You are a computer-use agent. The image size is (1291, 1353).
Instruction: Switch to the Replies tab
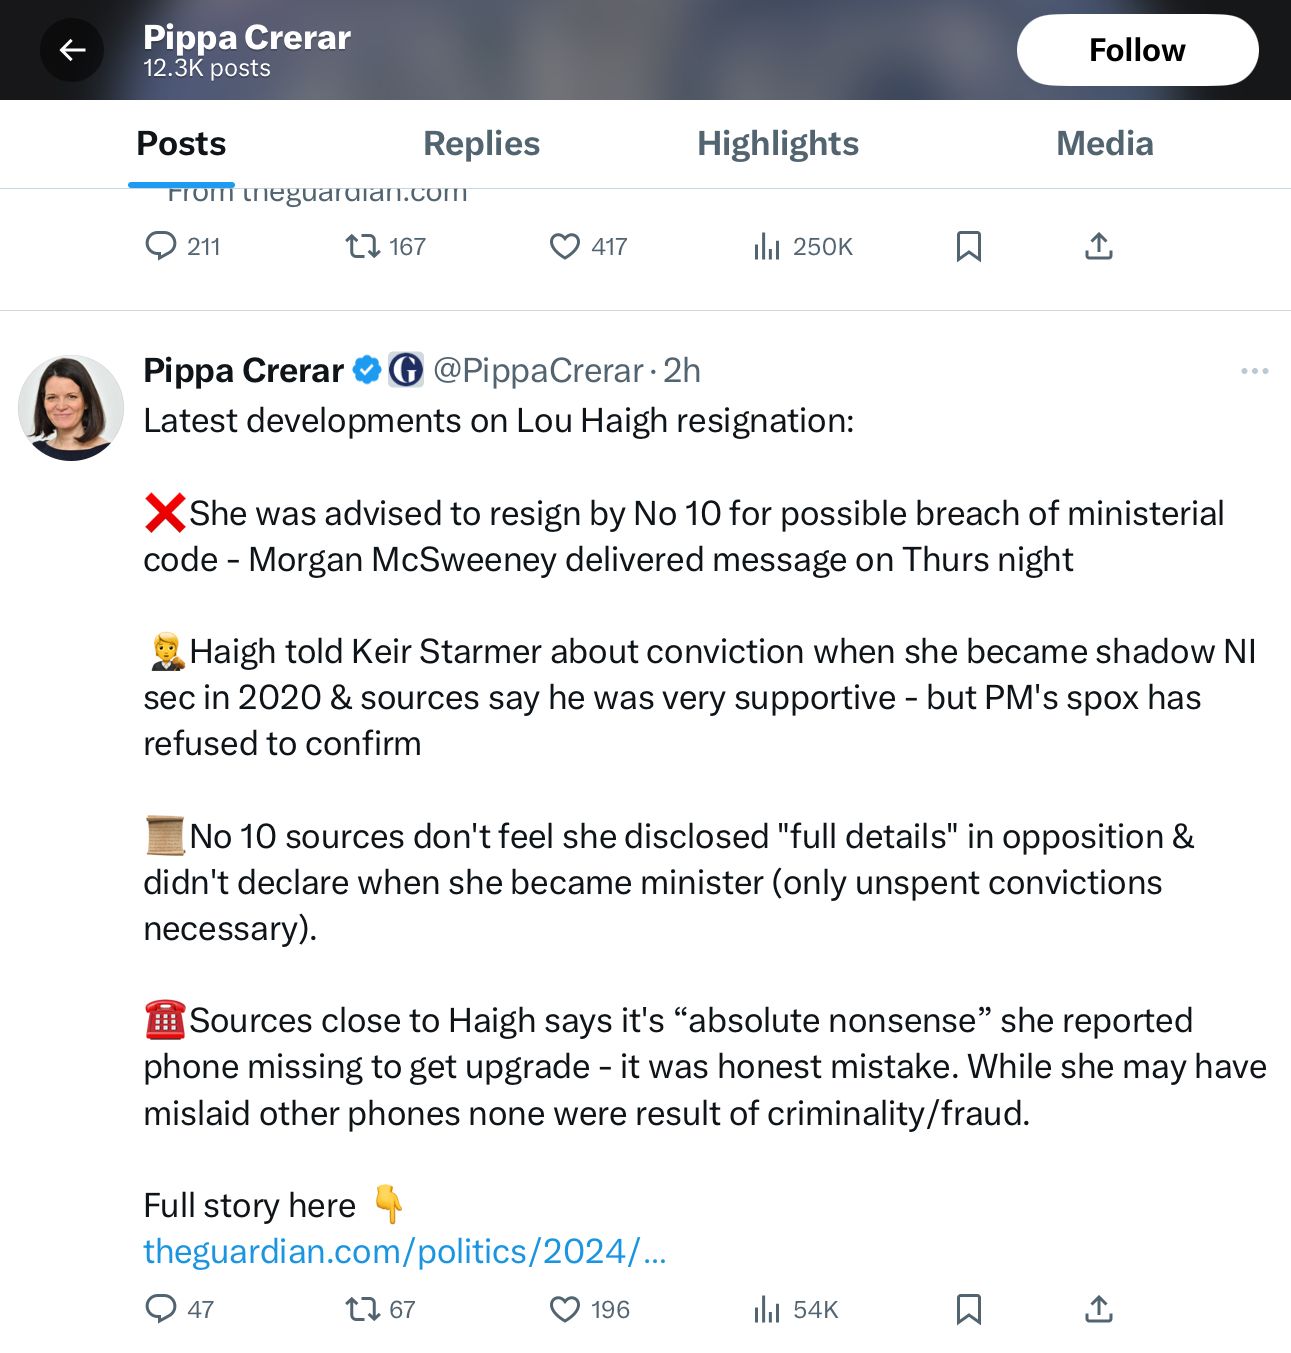click(481, 144)
